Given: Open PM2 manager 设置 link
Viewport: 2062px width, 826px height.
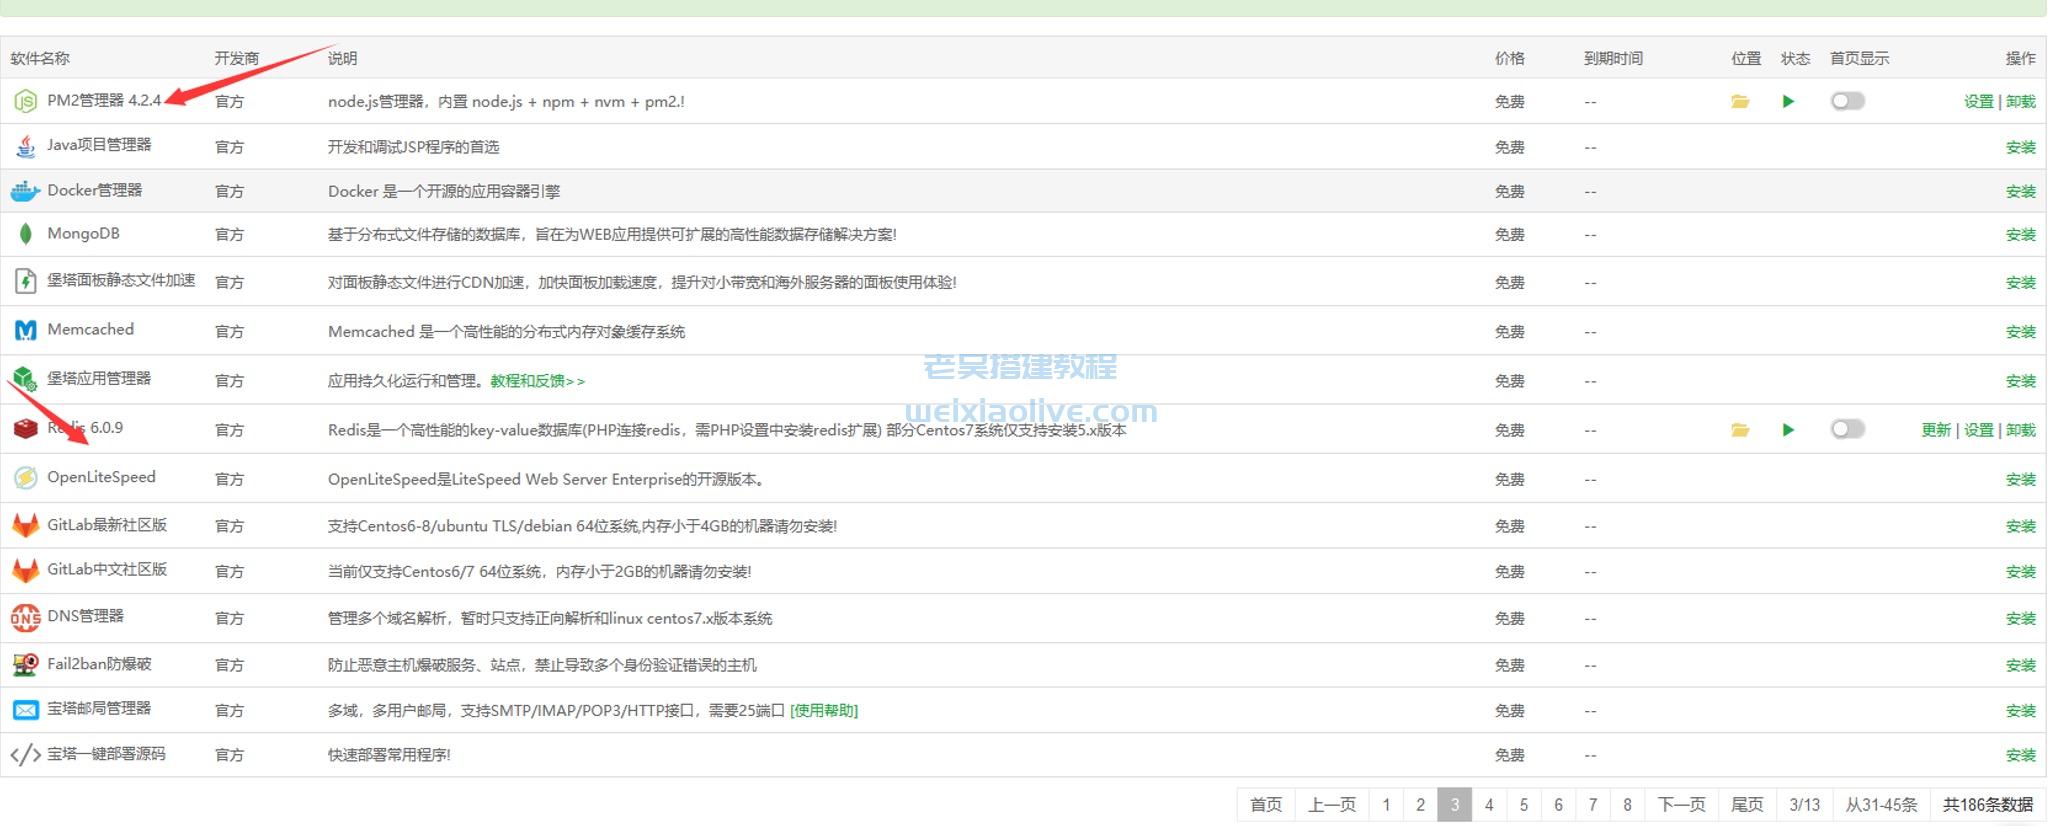Looking at the screenshot, I should (1978, 101).
